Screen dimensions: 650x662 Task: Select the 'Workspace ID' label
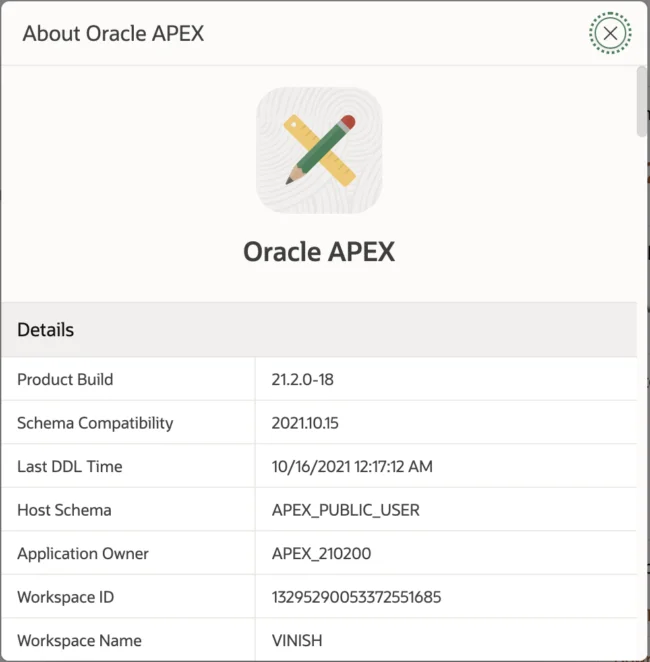pos(65,597)
